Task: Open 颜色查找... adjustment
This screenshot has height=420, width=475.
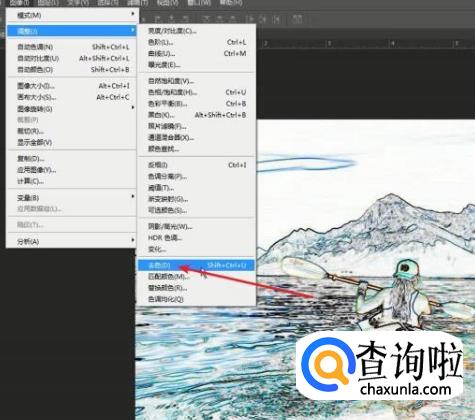Action: click(x=197, y=149)
